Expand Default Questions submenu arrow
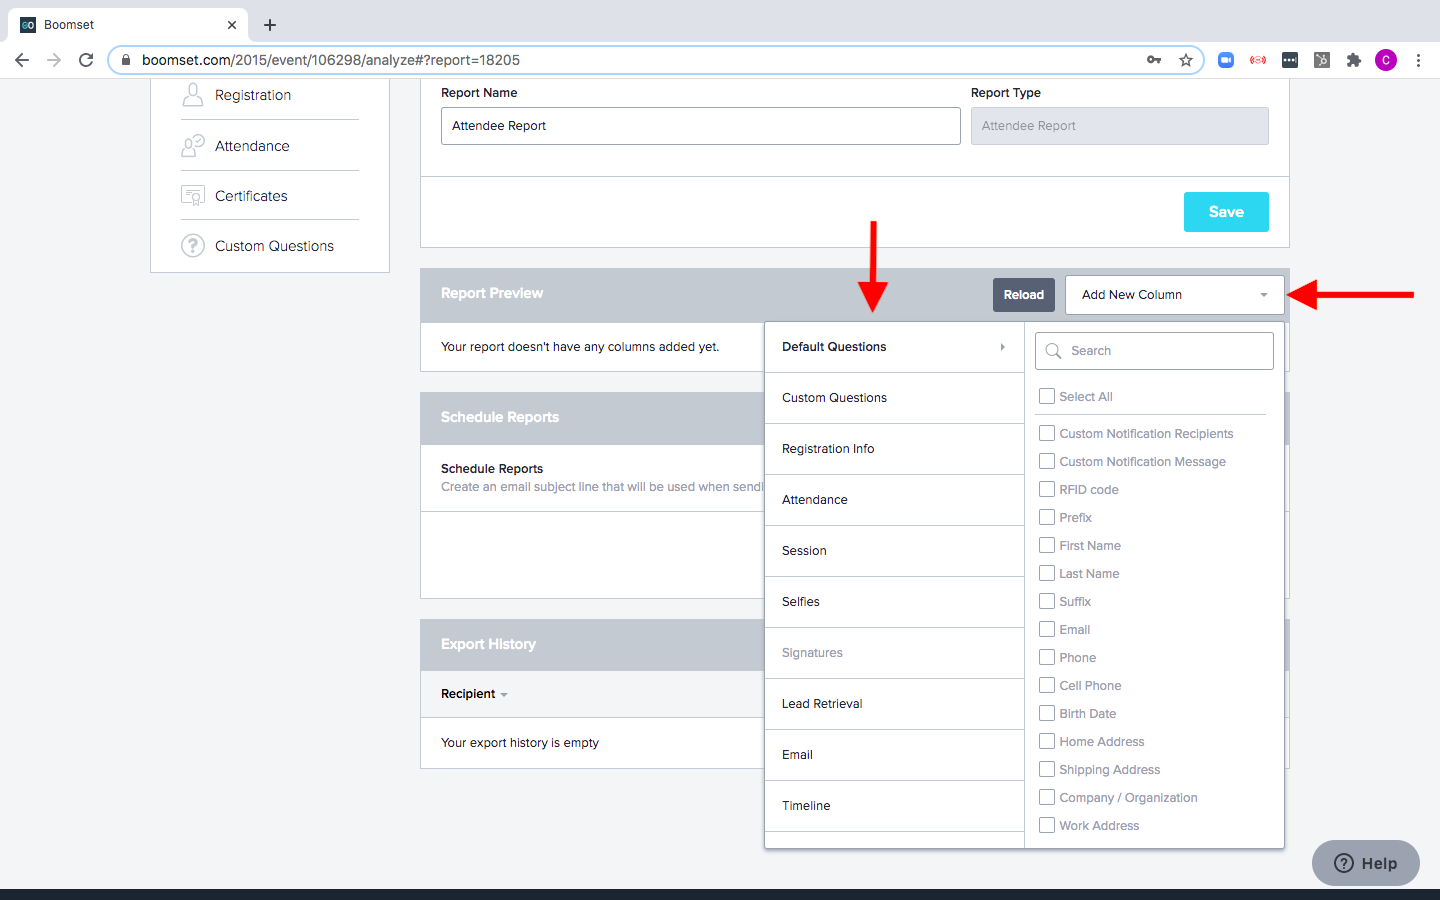1440x900 pixels. (1002, 347)
